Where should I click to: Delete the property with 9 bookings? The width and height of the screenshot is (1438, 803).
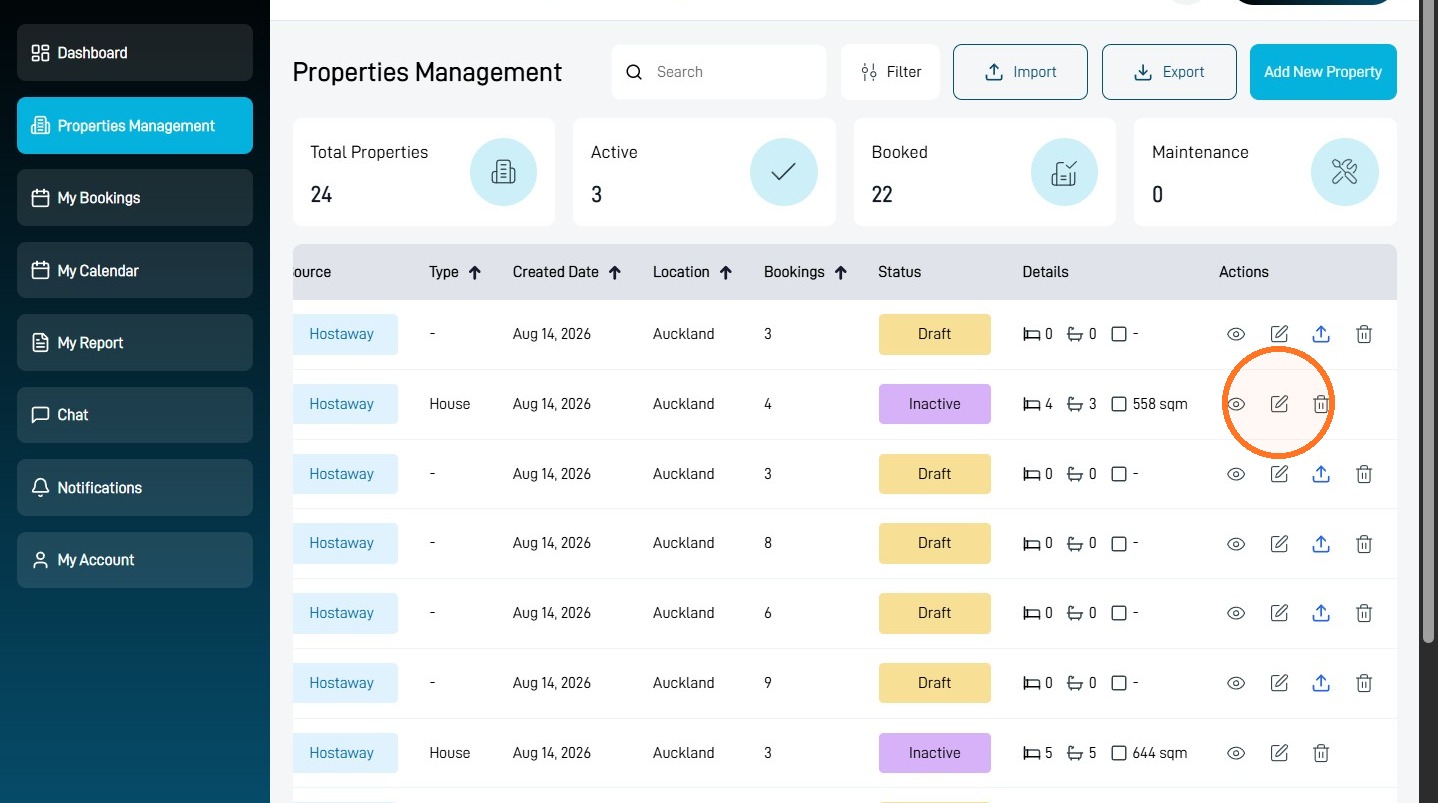click(x=1364, y=683)
